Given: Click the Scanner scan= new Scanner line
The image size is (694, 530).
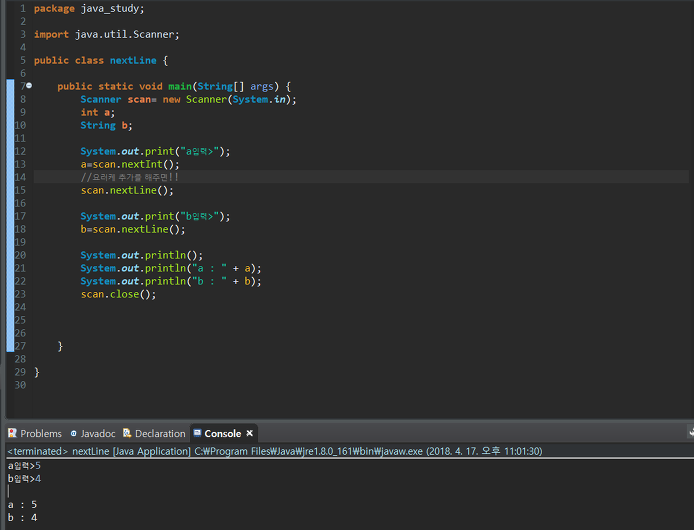Looking at the screenshot, I should coord(188,100).
